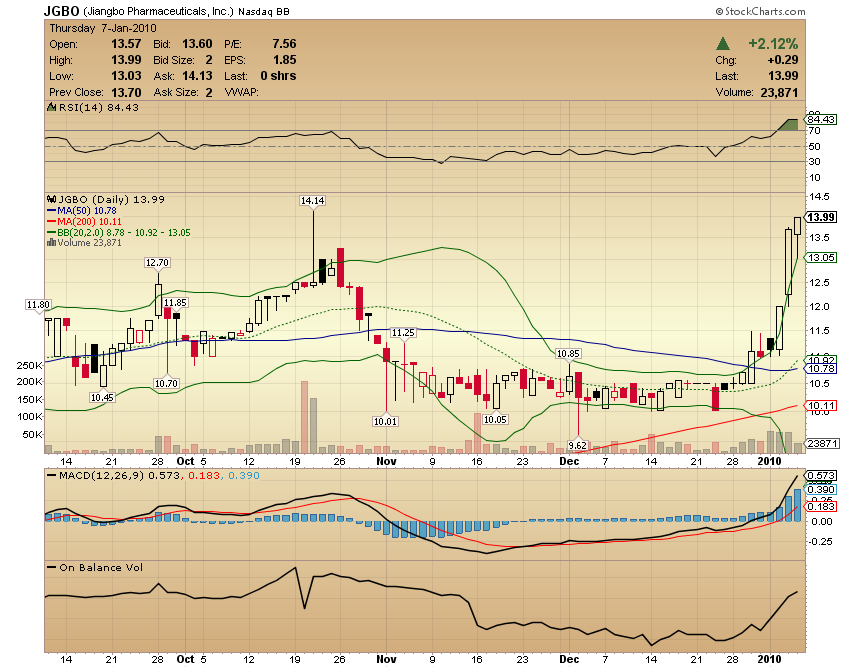Click the VWAP label
This screenshot has height=668, width=850.
coord(241,92)
